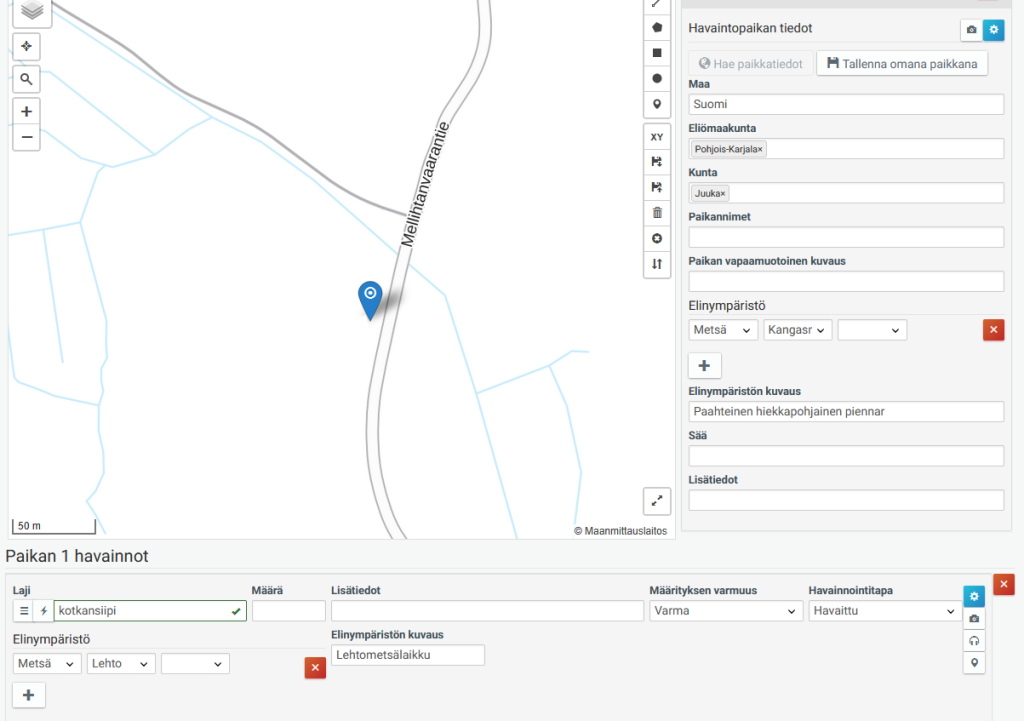Click the trash icon in map toolbar

tap(657, 212)
